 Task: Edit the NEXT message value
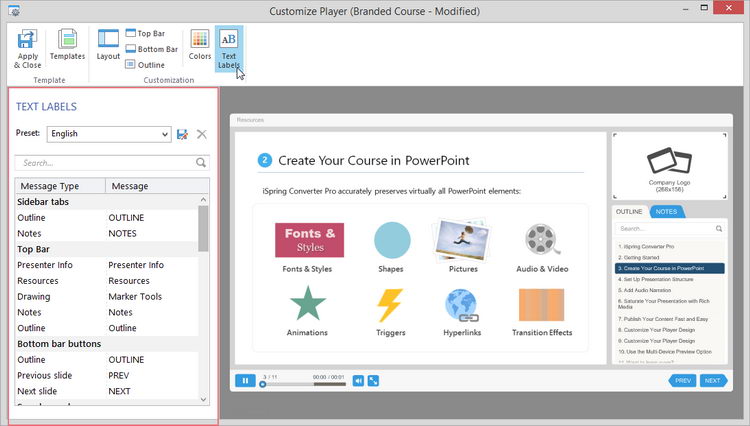click(x=119, y=391)
